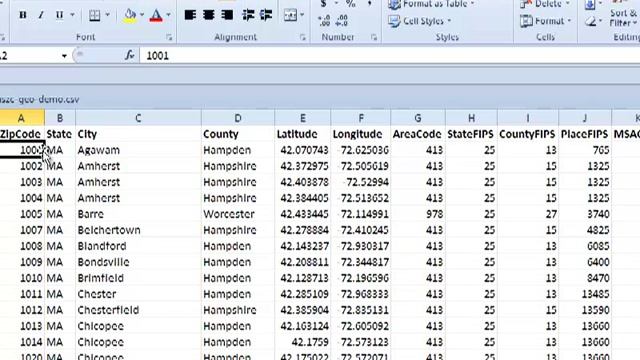The image size is (640, 360).
Task: Select the Worcester county cell
Action: point(238,214)
